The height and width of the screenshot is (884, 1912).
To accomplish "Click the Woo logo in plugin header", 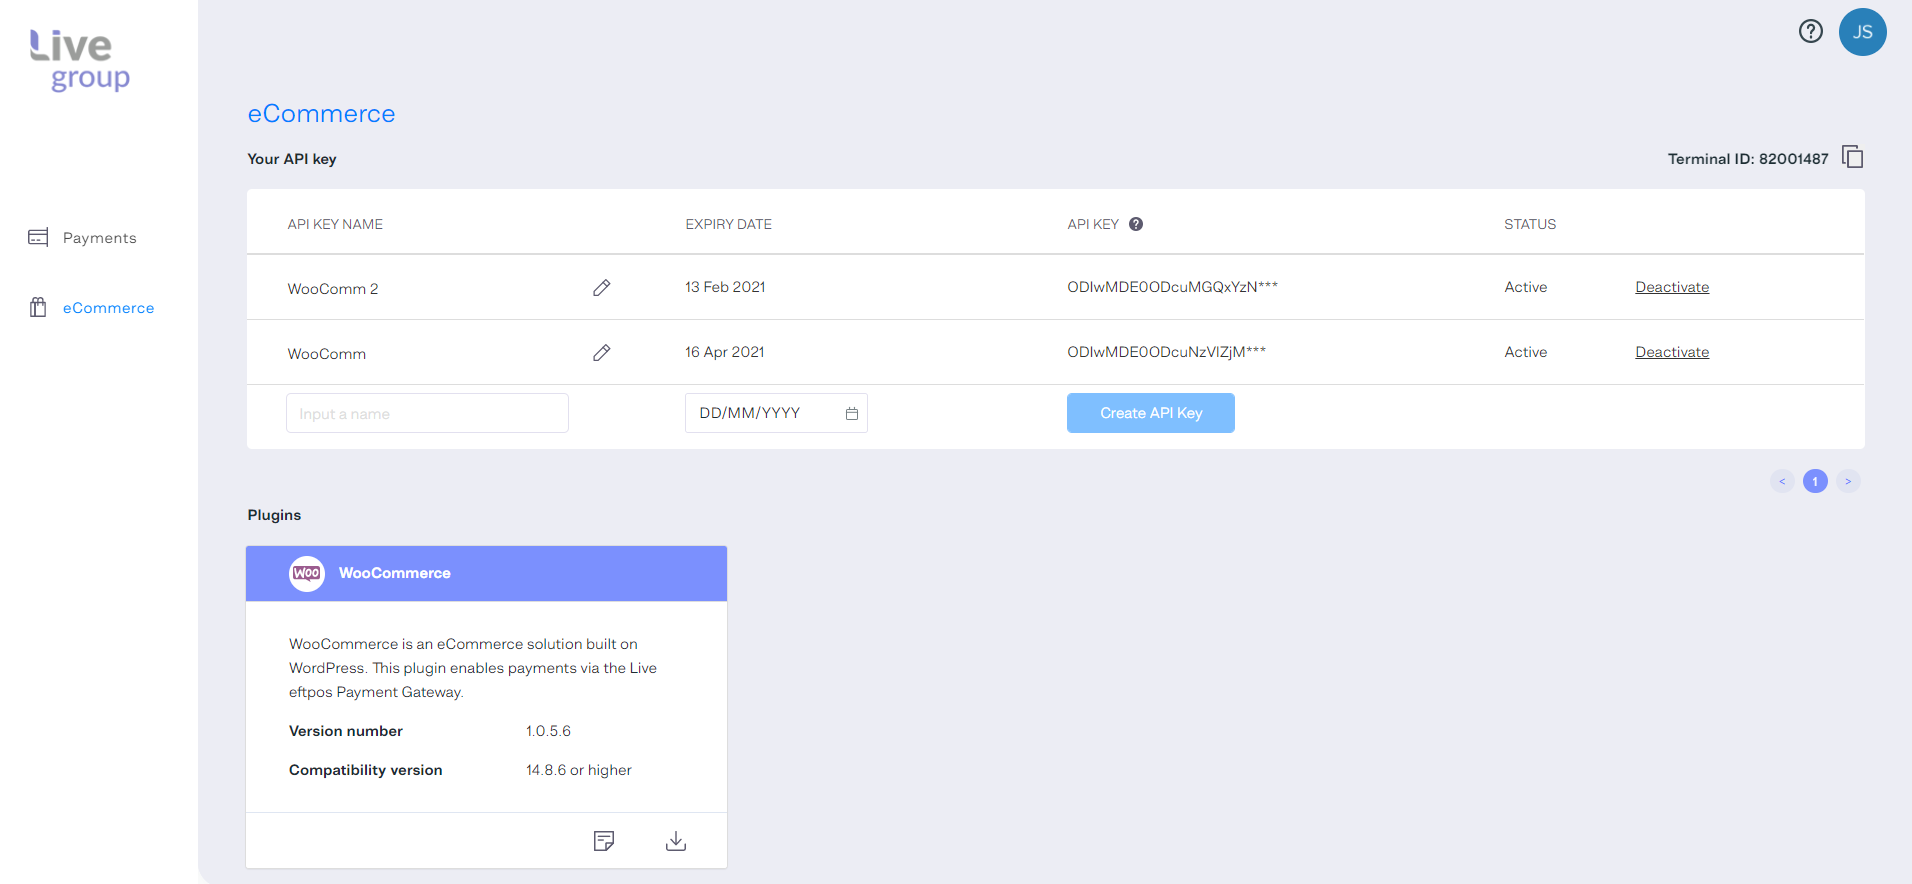I will coord(307,573).
